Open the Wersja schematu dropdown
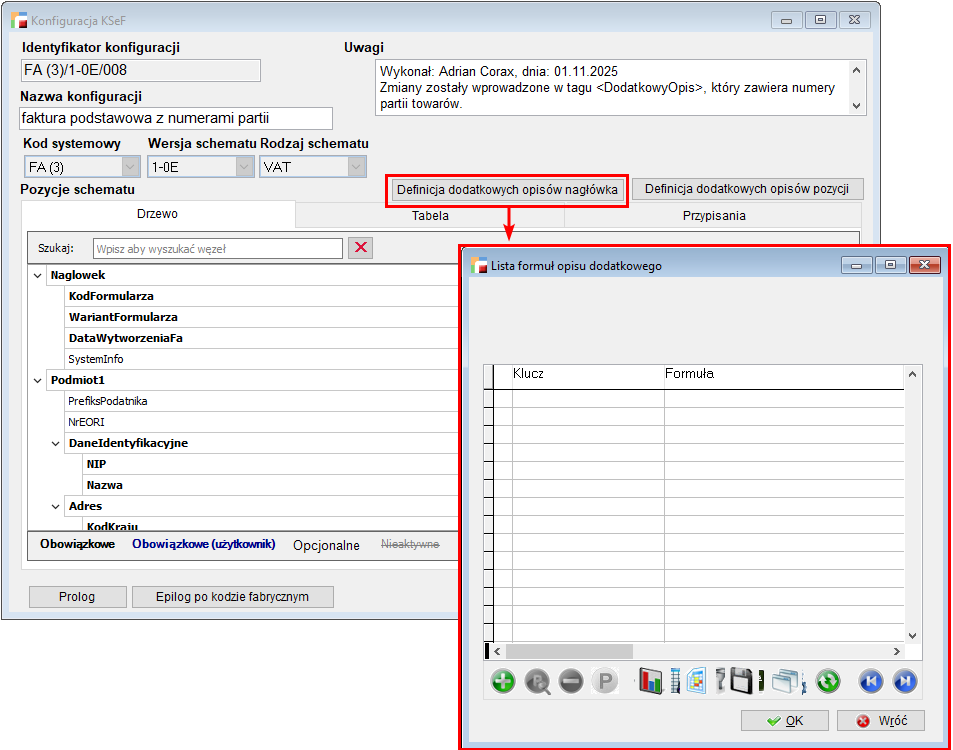The width and height of the screenshot is (953, 750). 244,167
